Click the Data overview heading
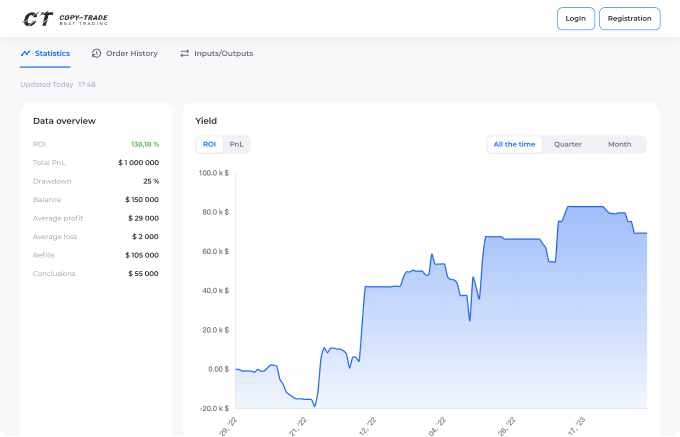The height and width of the screenshot is (437, 680). pyautogui.click(x=64, y=121)
